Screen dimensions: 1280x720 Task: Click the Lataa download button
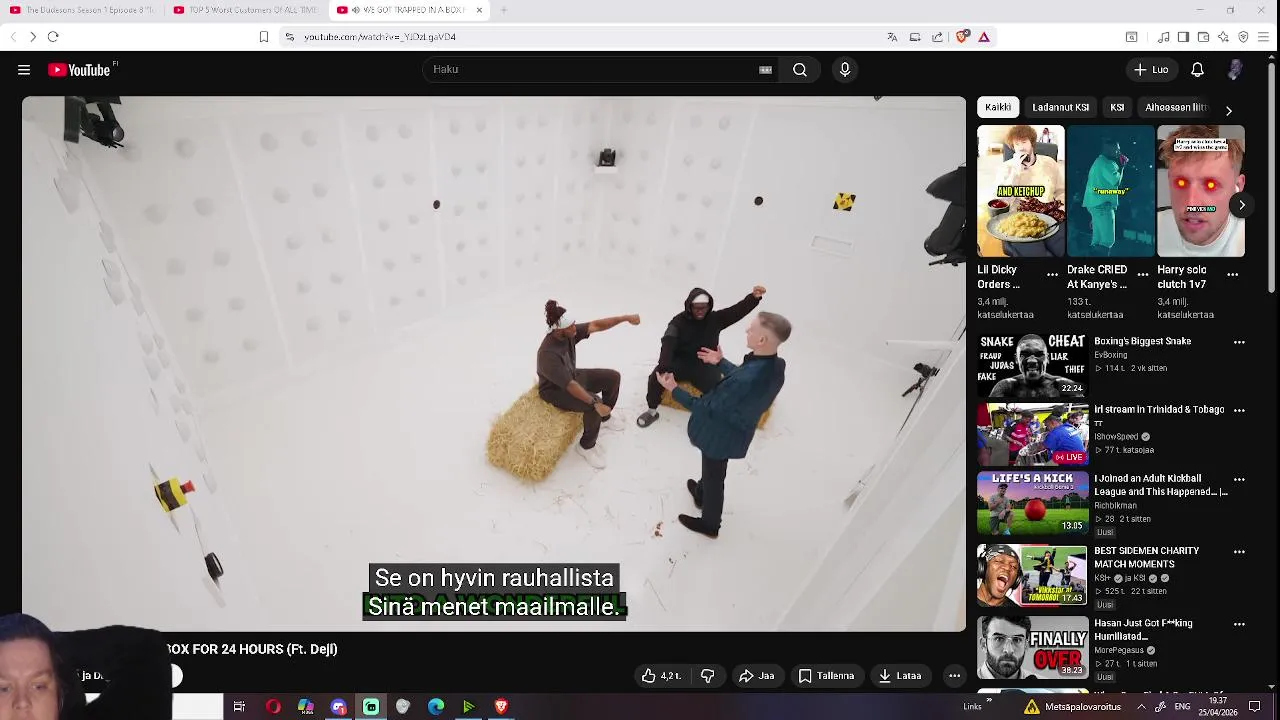pyautogui.click(x=900, y=676)
